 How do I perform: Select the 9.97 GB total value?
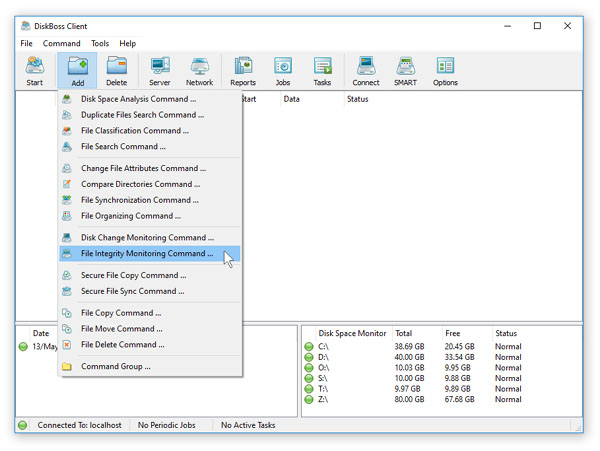(407, 389)
